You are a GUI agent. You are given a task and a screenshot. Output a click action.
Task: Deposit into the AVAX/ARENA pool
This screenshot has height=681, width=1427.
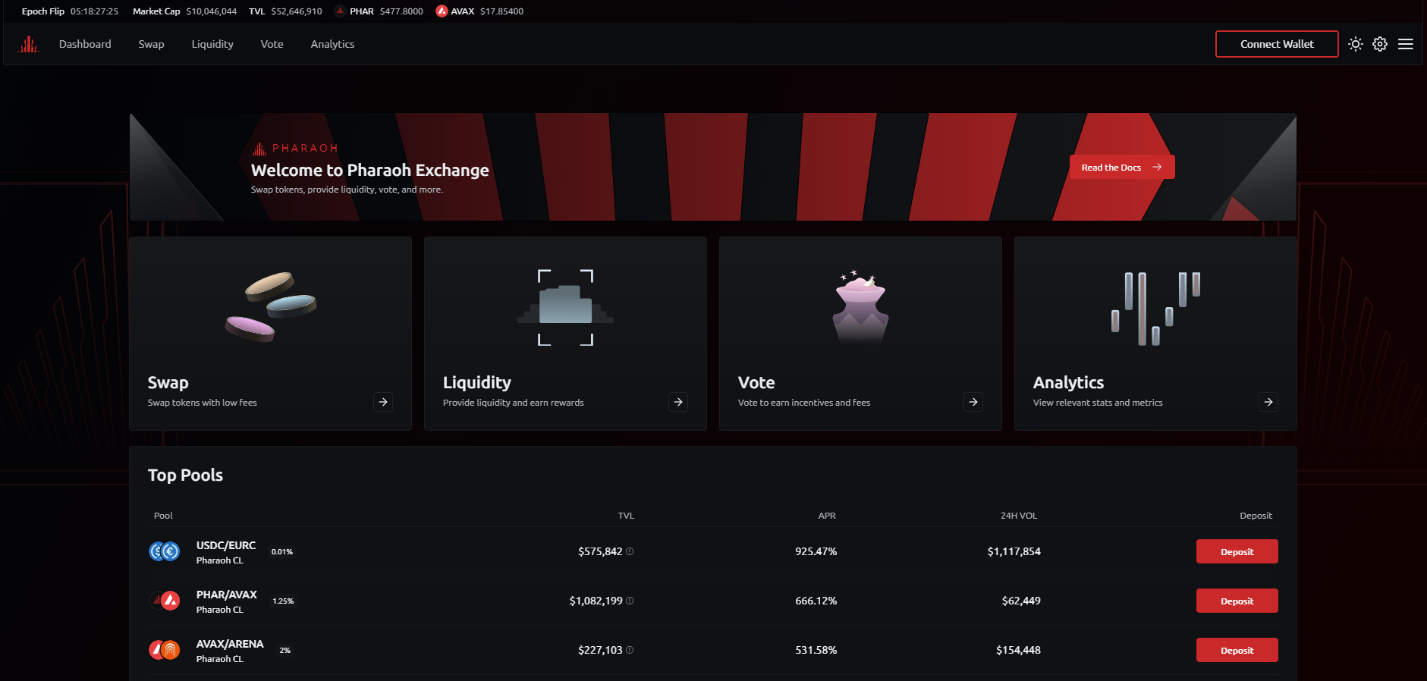(x=1237, y=650)
